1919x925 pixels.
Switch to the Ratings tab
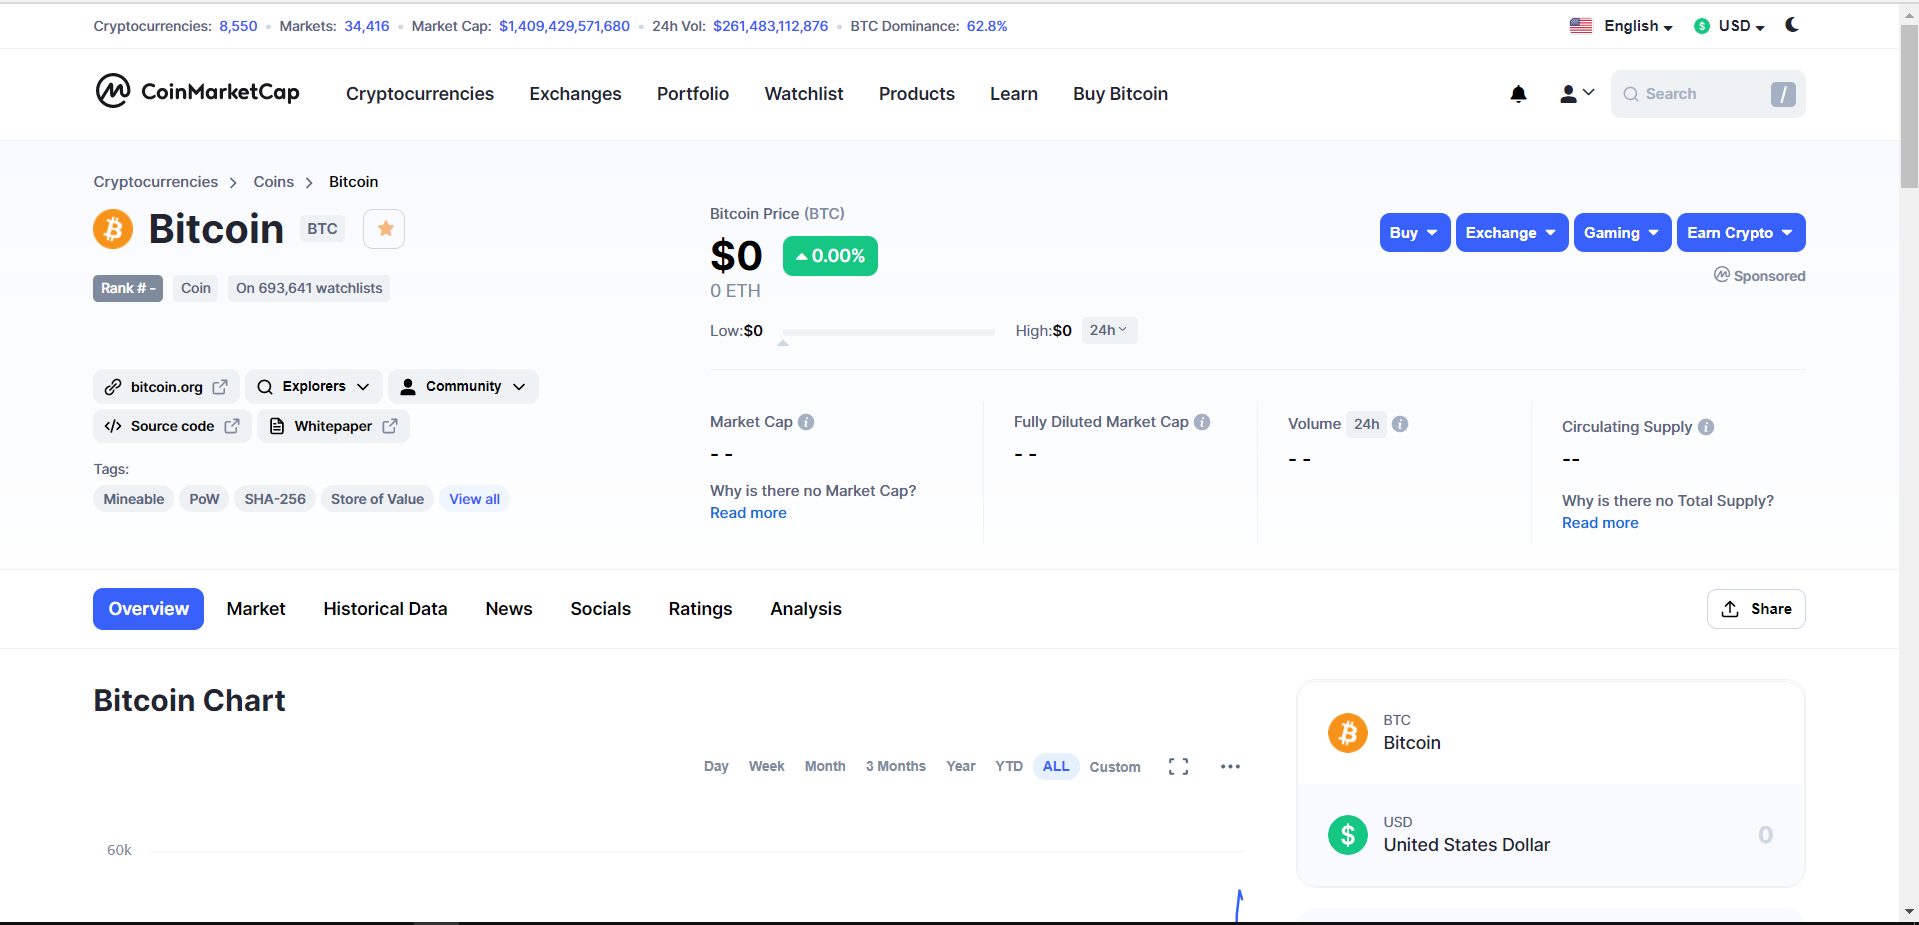(x=700, y=609)
